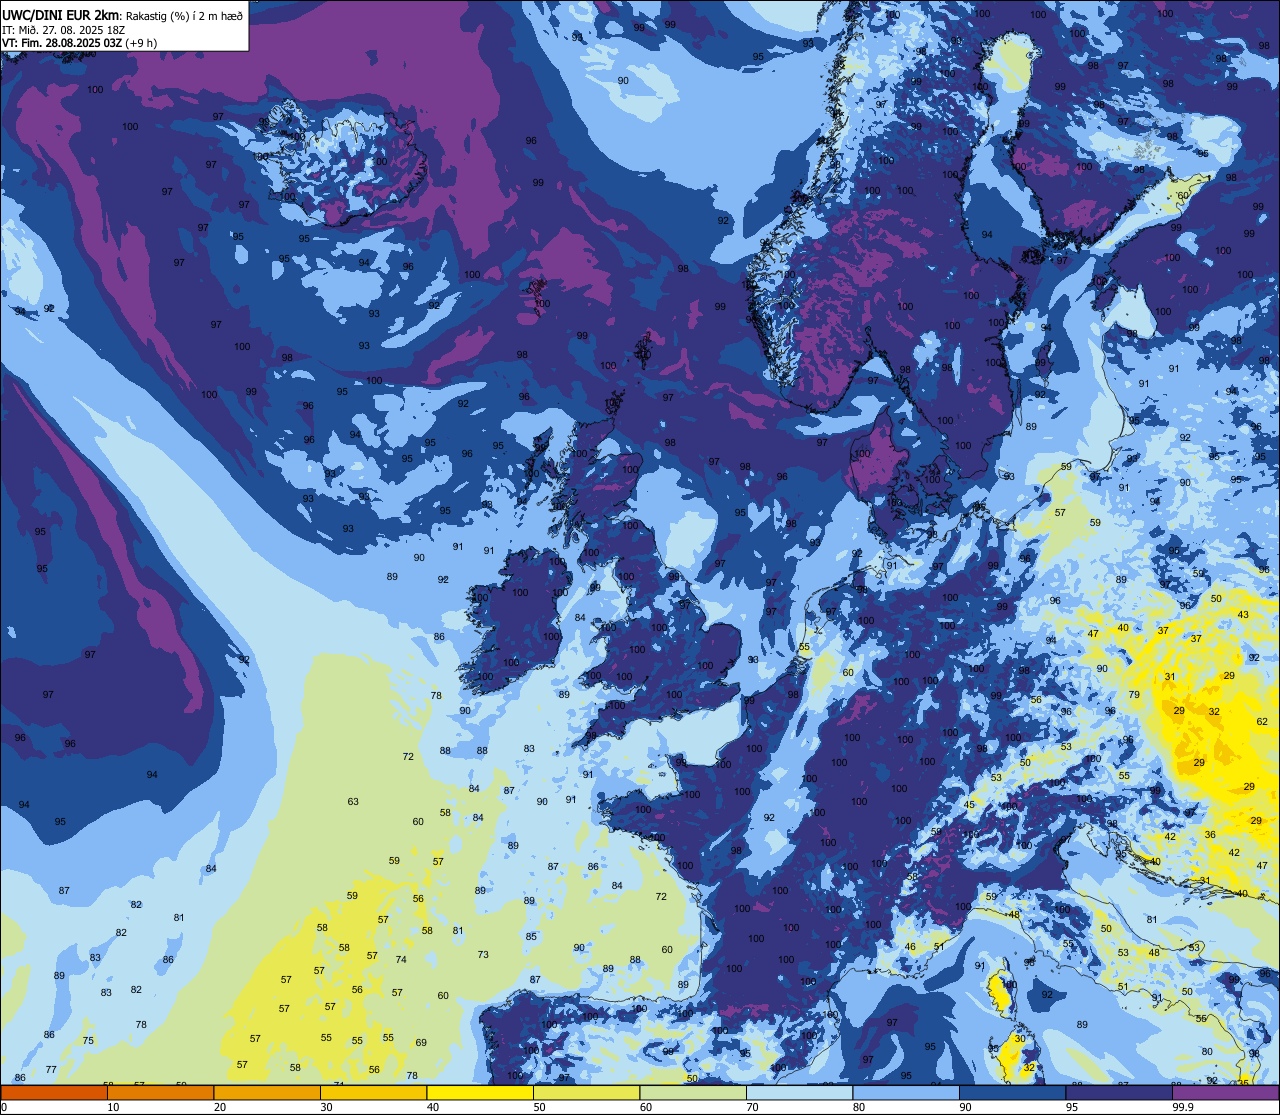The image size is (1280, 1115).
Task: Select the bright yellow 40–50% legend swatch
Action: pos(480,1093)
